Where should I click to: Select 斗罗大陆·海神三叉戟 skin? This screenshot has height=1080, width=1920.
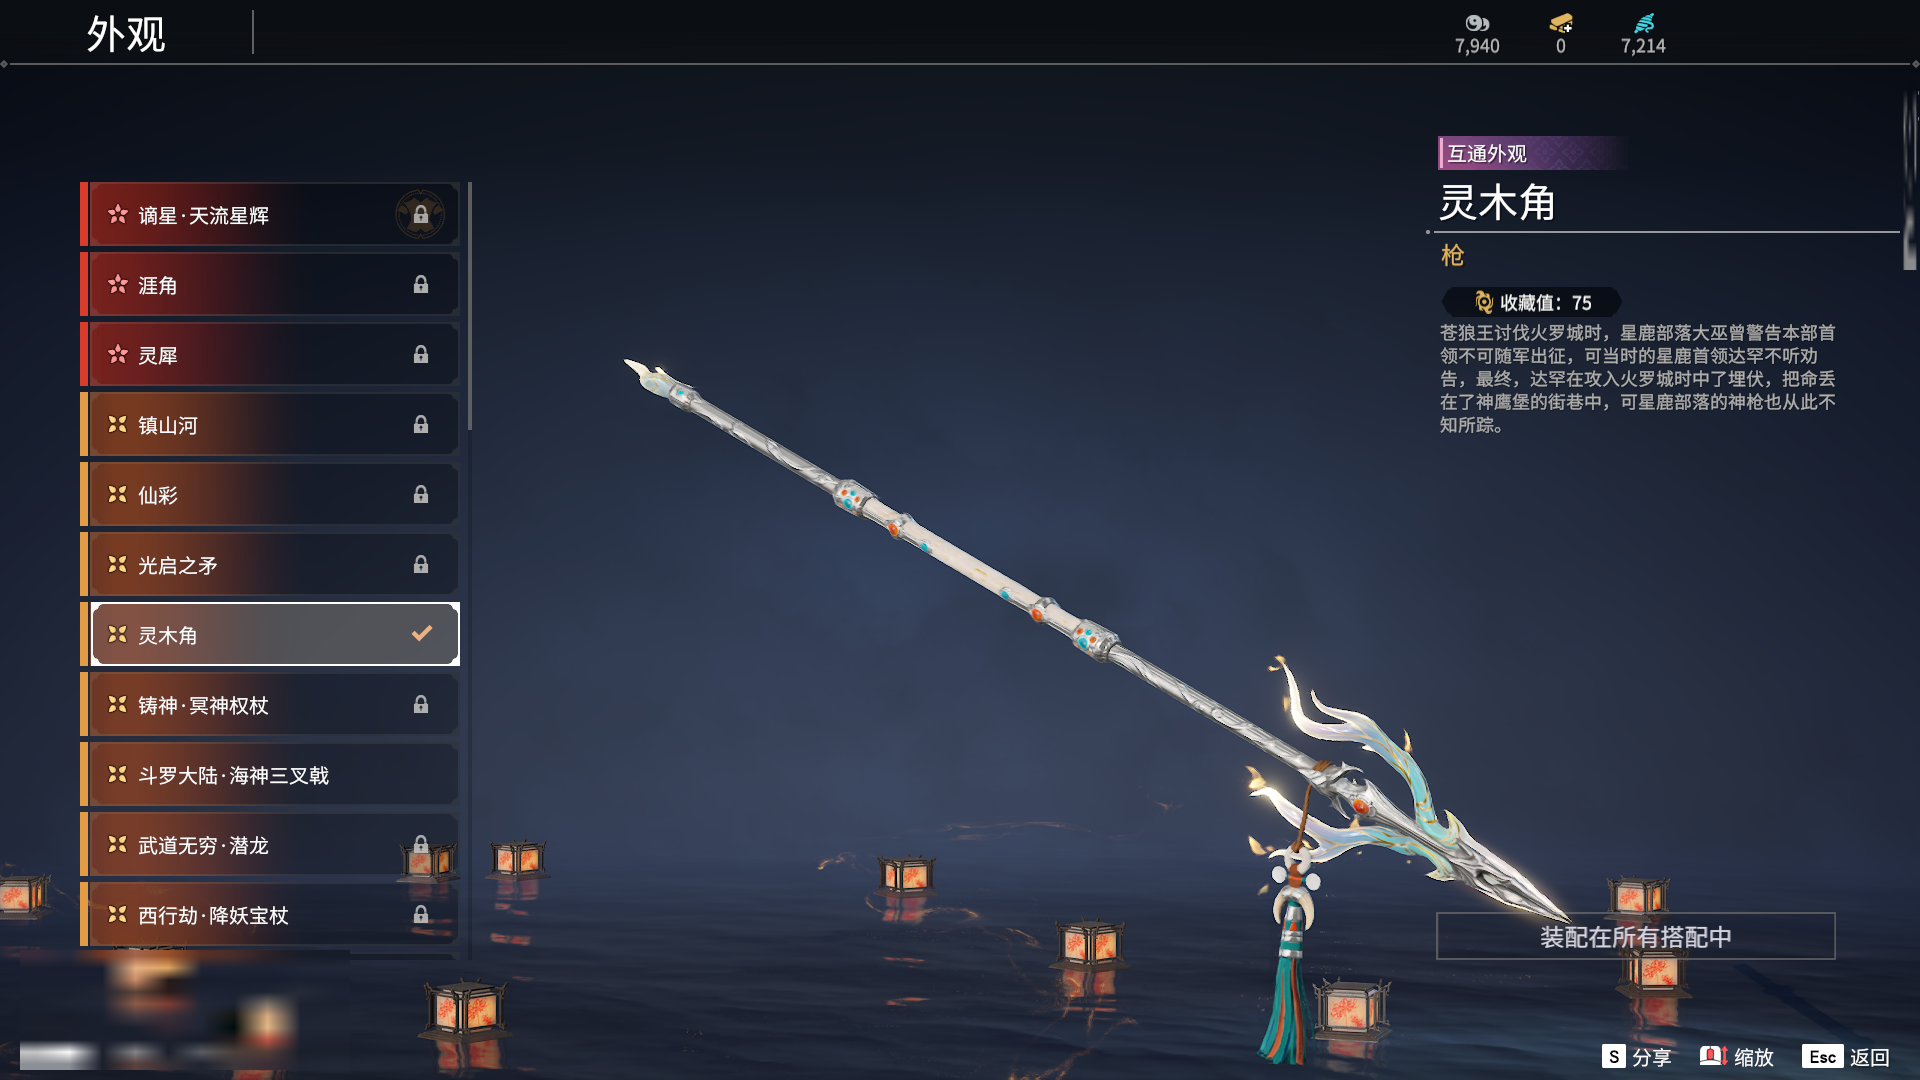point(270,775)
